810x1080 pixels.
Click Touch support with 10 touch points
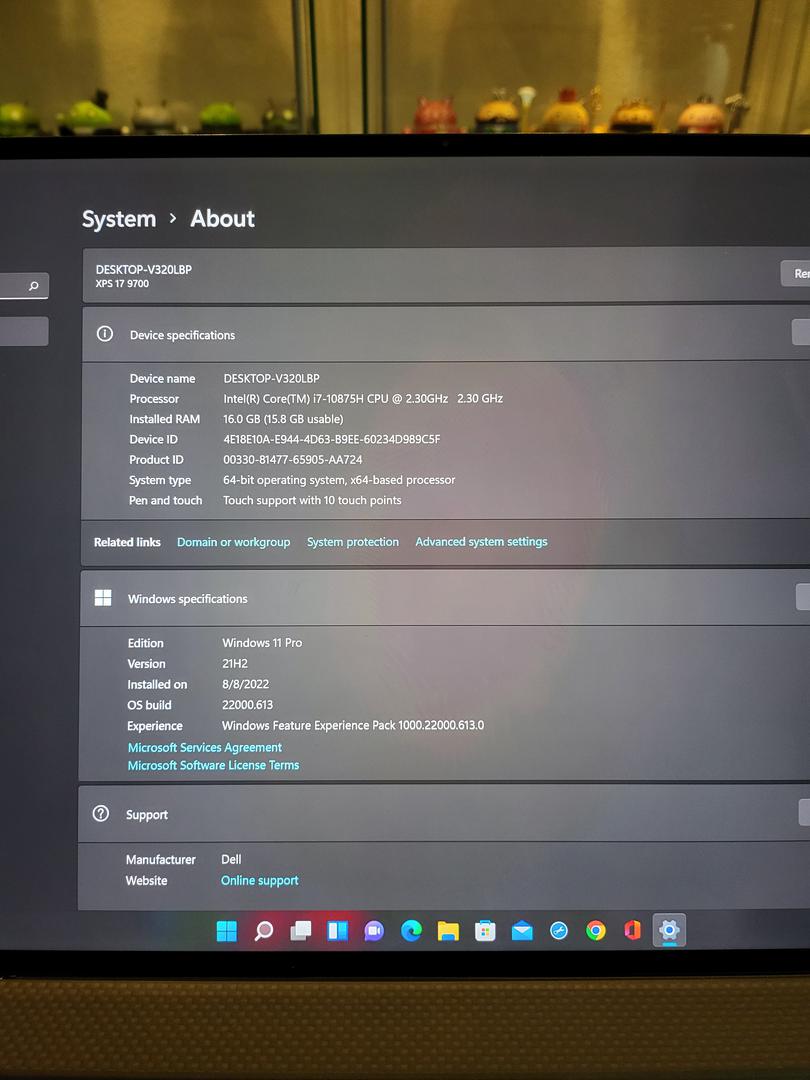click(312, 500)
